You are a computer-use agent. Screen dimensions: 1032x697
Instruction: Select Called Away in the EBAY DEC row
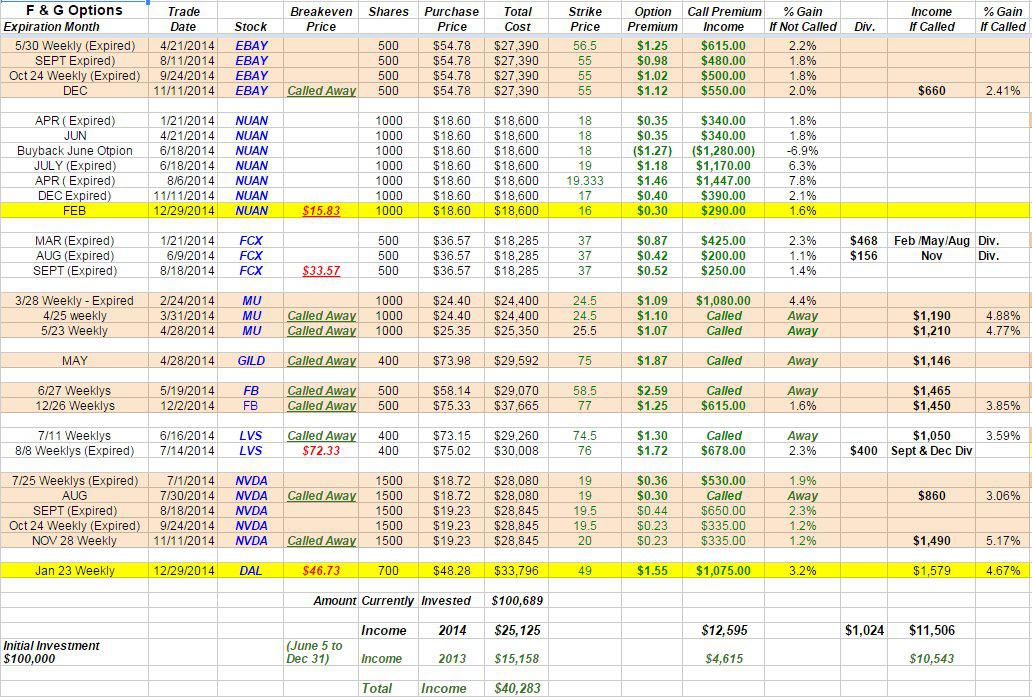click(x=321, y=91)
